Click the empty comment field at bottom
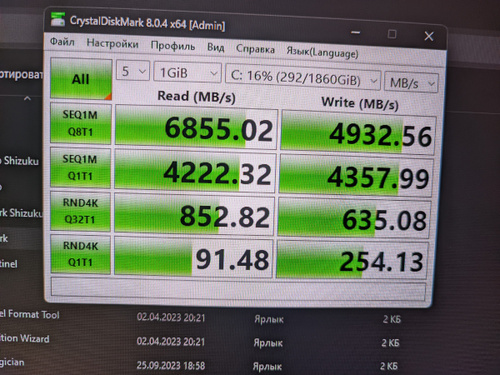 click(238, 289)
